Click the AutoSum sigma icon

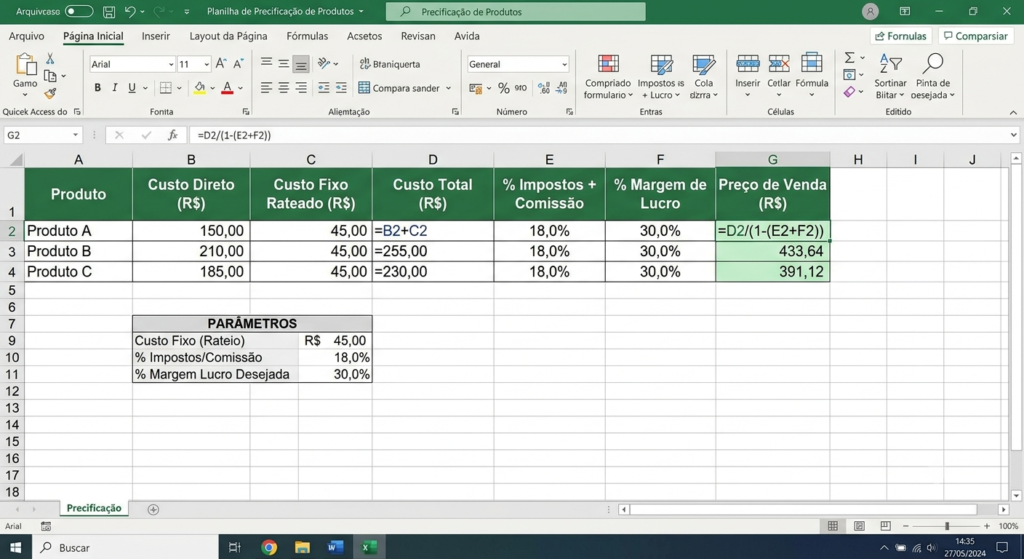pyautogui.click(x=849, y=58)
